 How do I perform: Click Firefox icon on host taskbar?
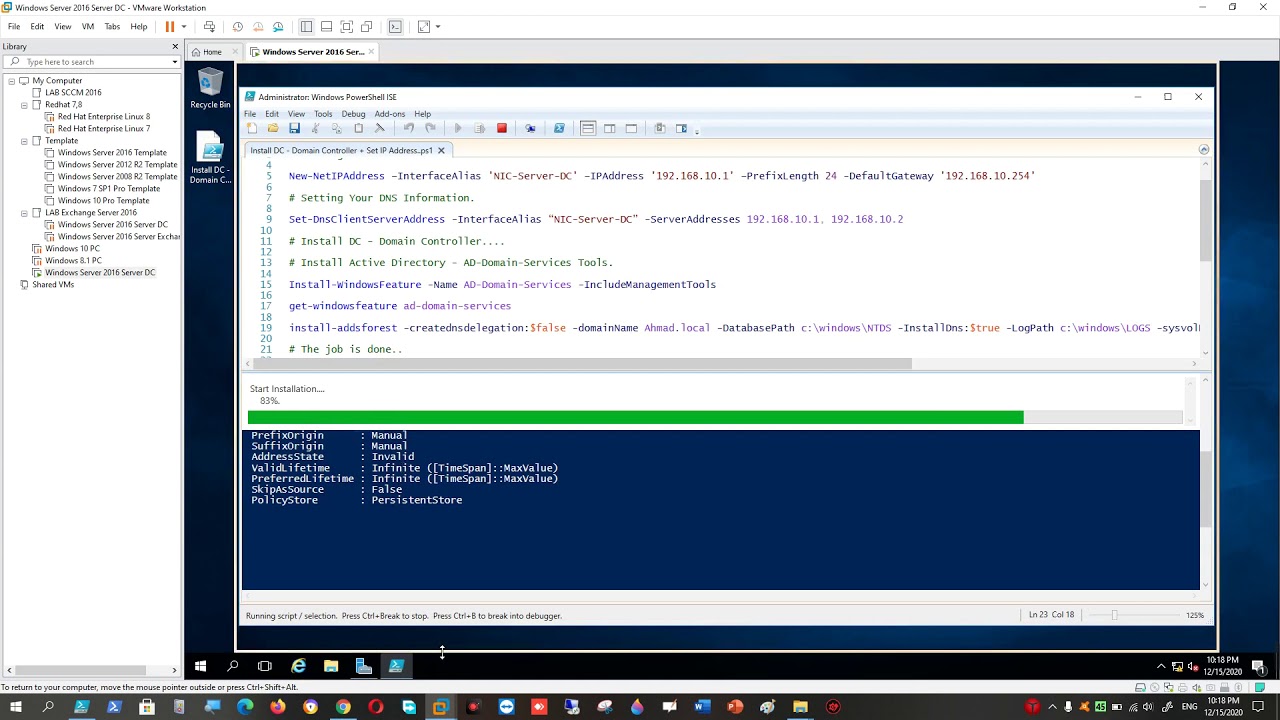(x=278, y=708)
